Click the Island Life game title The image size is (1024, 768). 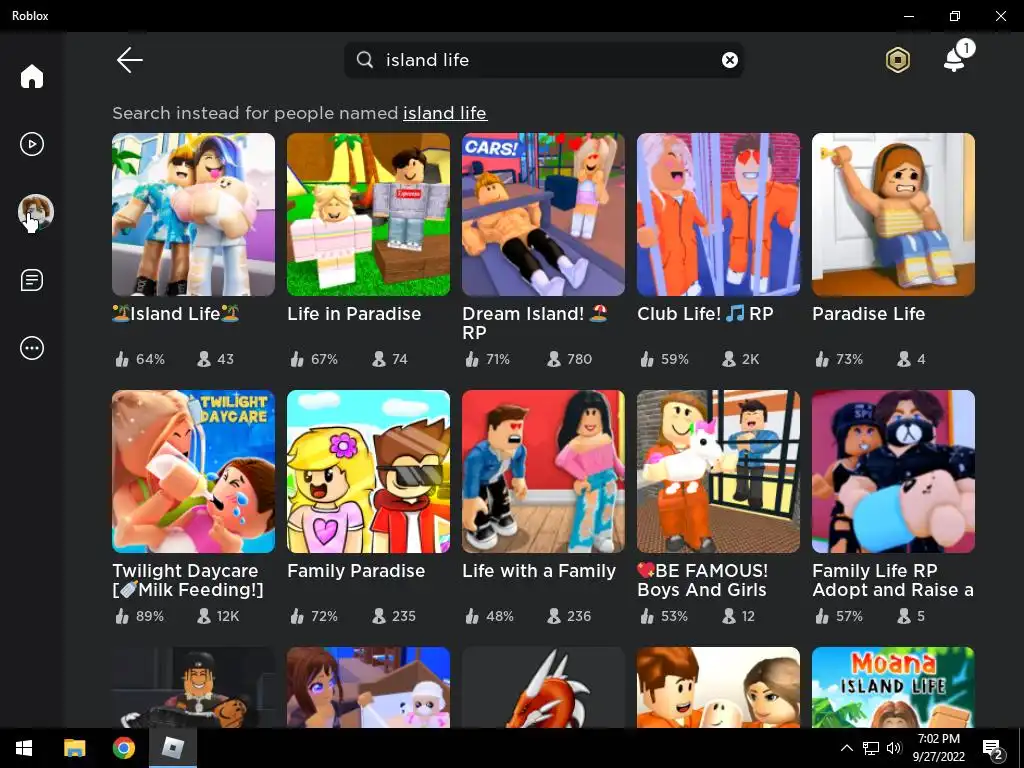[176, 313]
